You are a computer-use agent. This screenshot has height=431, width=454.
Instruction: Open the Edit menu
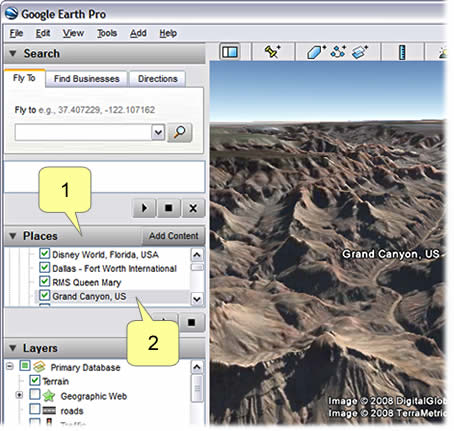click(43, 33)
